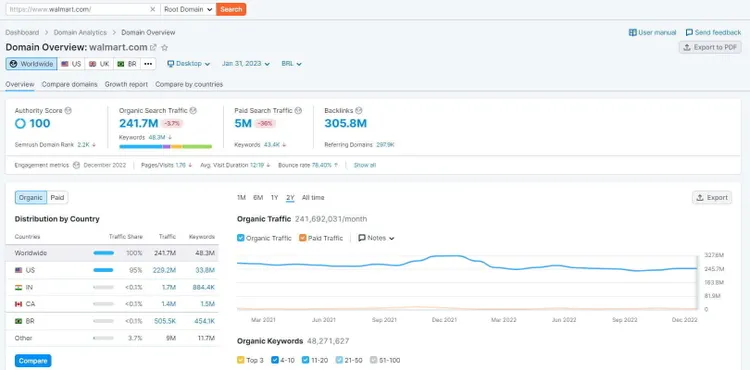Open Desktop device dropdown

(x=188, y=64)
